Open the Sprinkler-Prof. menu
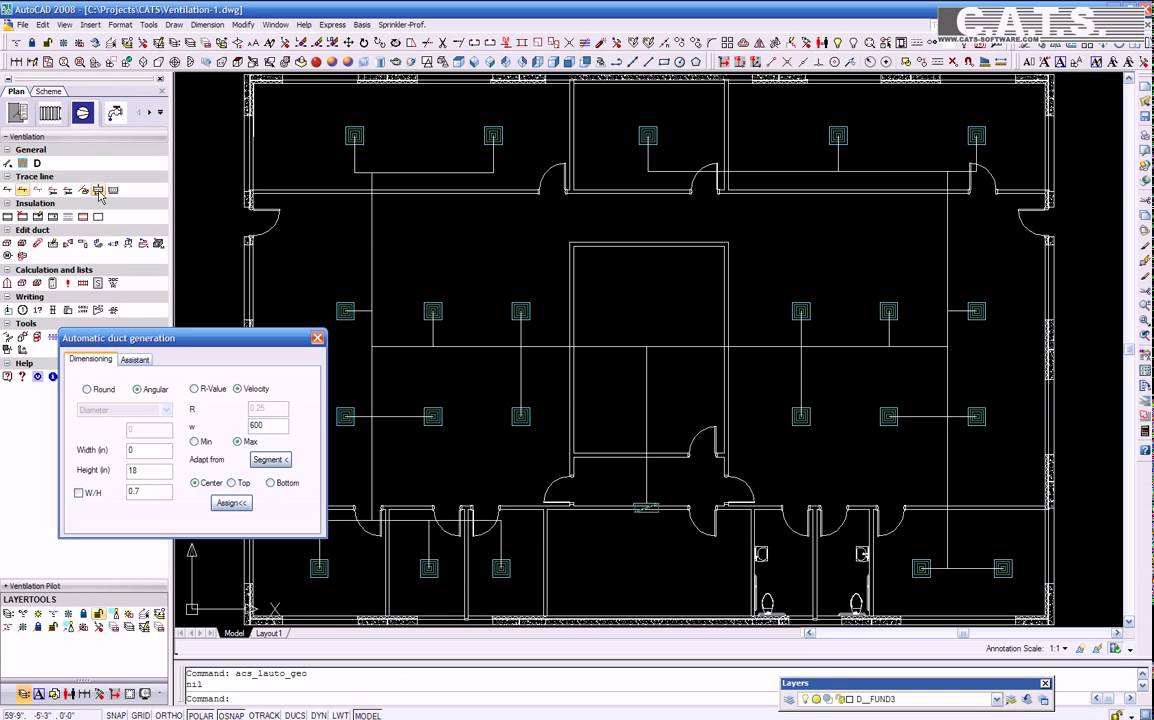 (402, 24)
